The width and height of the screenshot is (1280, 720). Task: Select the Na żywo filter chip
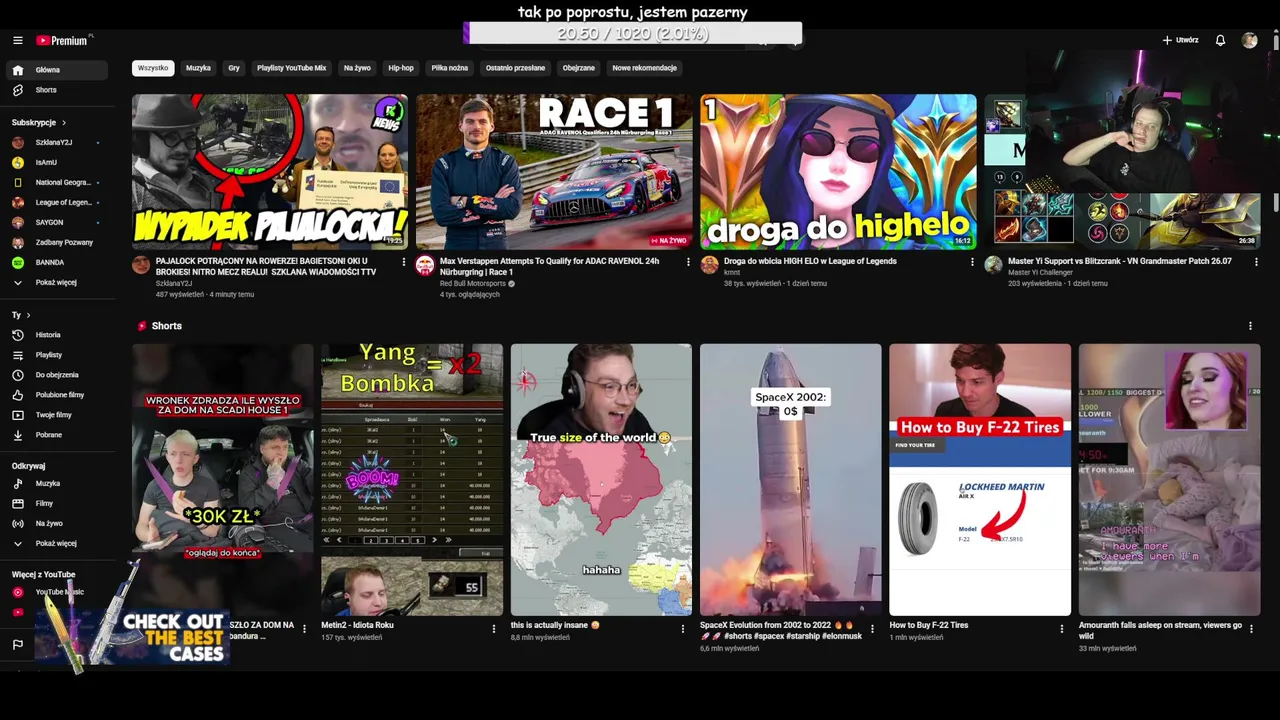coord(357,68)
